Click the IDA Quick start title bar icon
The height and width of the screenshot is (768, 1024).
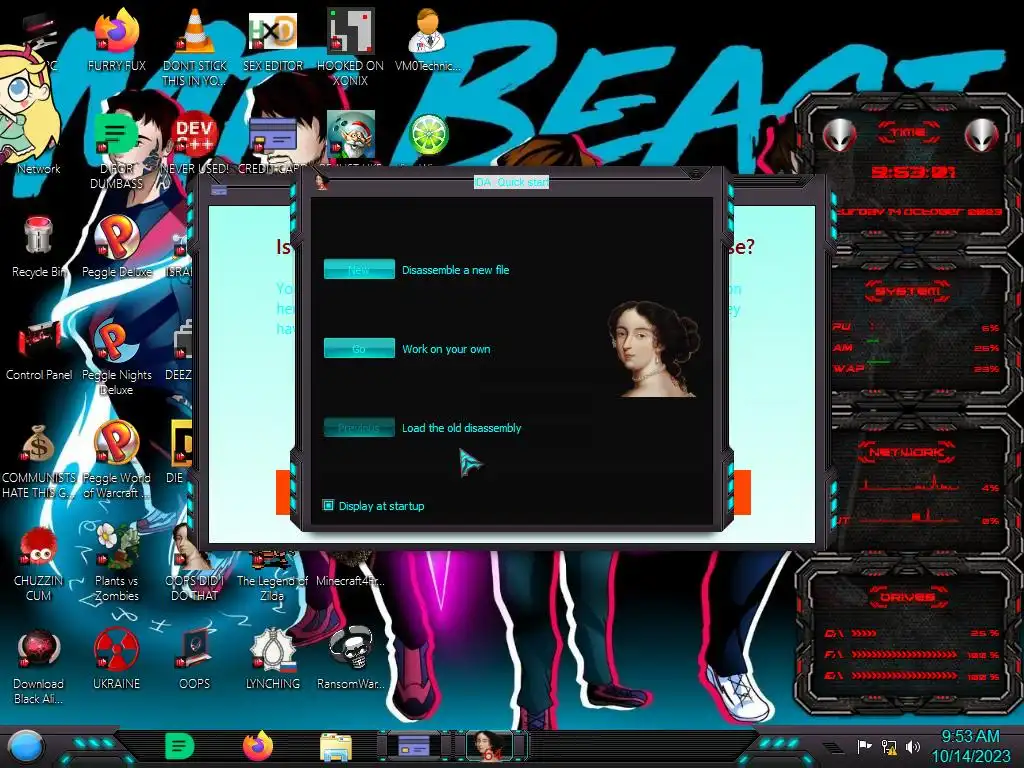coord(321,182)
